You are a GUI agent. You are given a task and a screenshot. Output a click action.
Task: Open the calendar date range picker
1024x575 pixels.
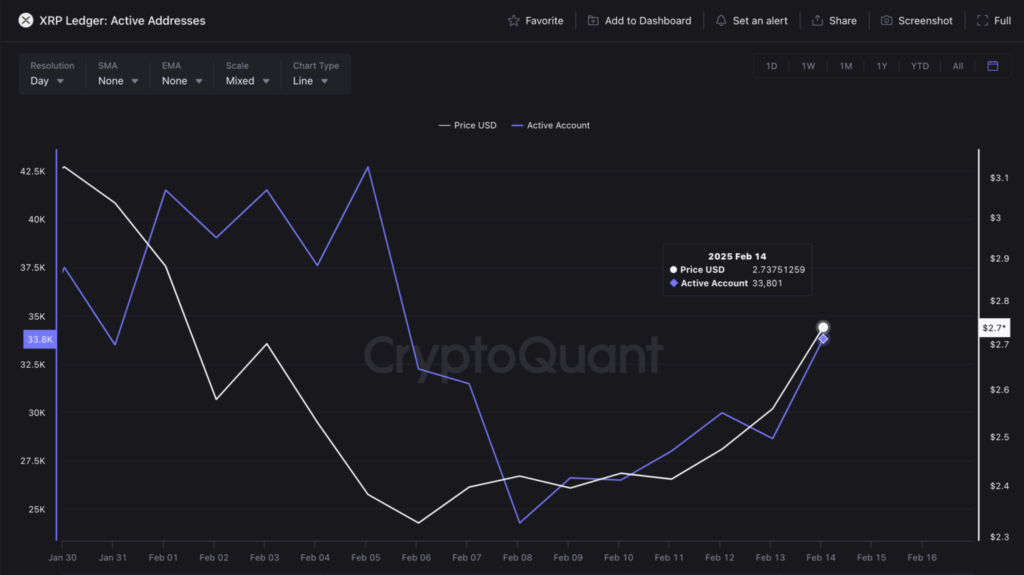pyautogui.click(x=993, y=66)
